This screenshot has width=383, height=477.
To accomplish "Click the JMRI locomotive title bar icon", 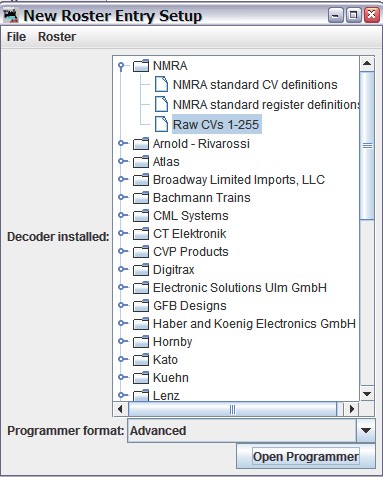I will pyautogui.click(x=11, y=16).
